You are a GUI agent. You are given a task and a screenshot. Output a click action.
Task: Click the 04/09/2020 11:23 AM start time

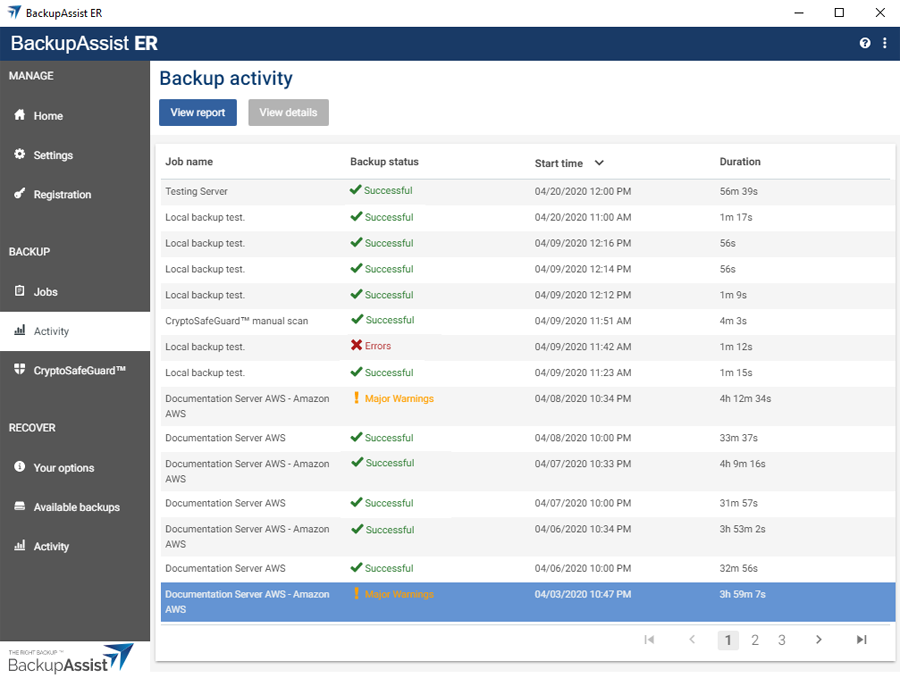coord(583,373)
